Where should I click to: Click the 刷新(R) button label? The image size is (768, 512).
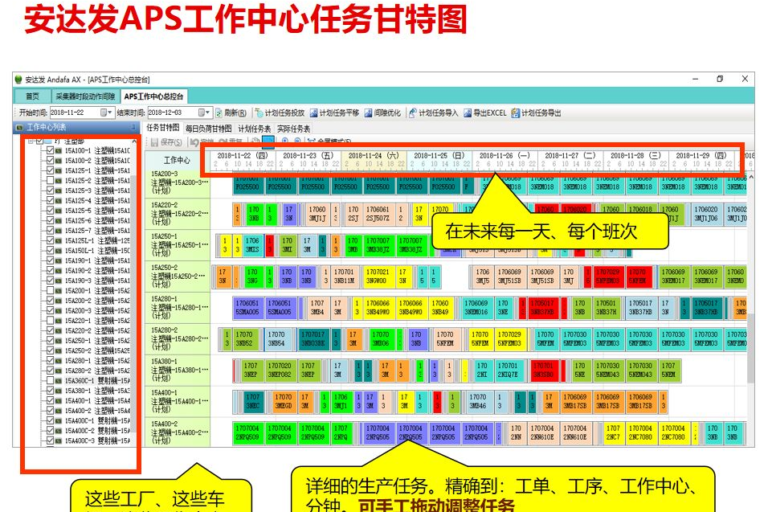236,113
